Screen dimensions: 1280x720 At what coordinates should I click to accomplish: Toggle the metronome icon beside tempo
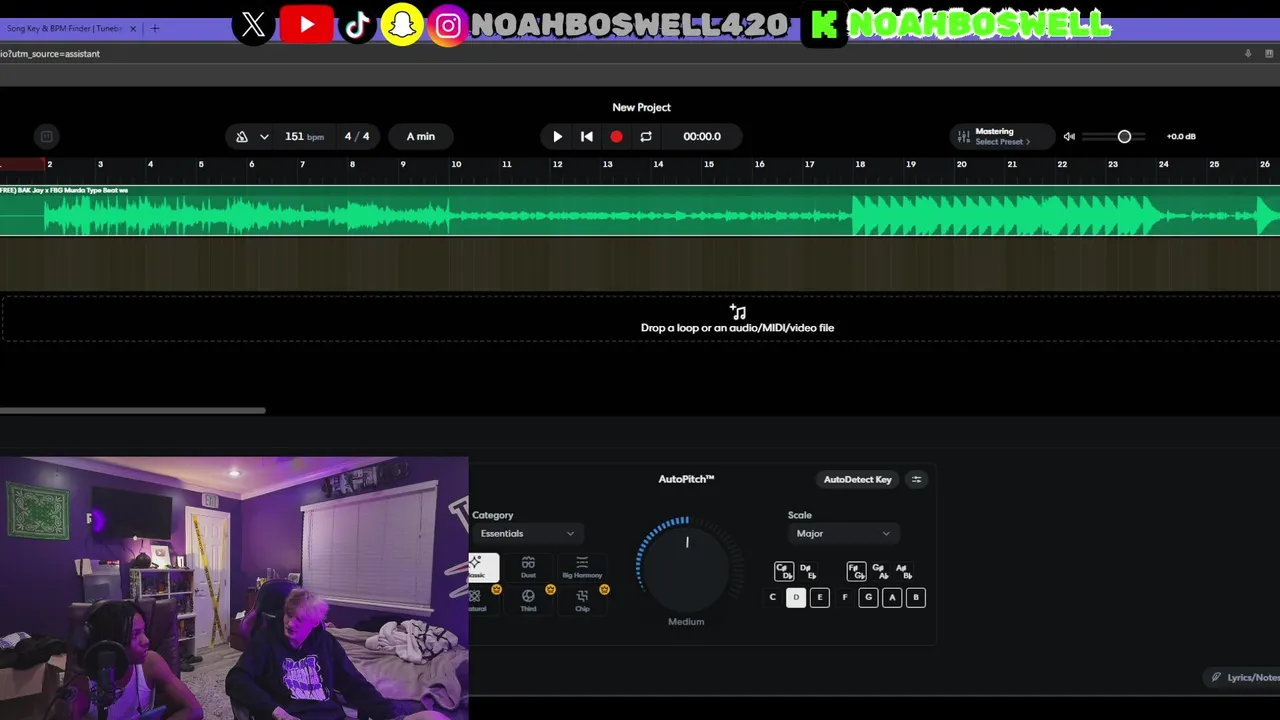pos(242,137)
